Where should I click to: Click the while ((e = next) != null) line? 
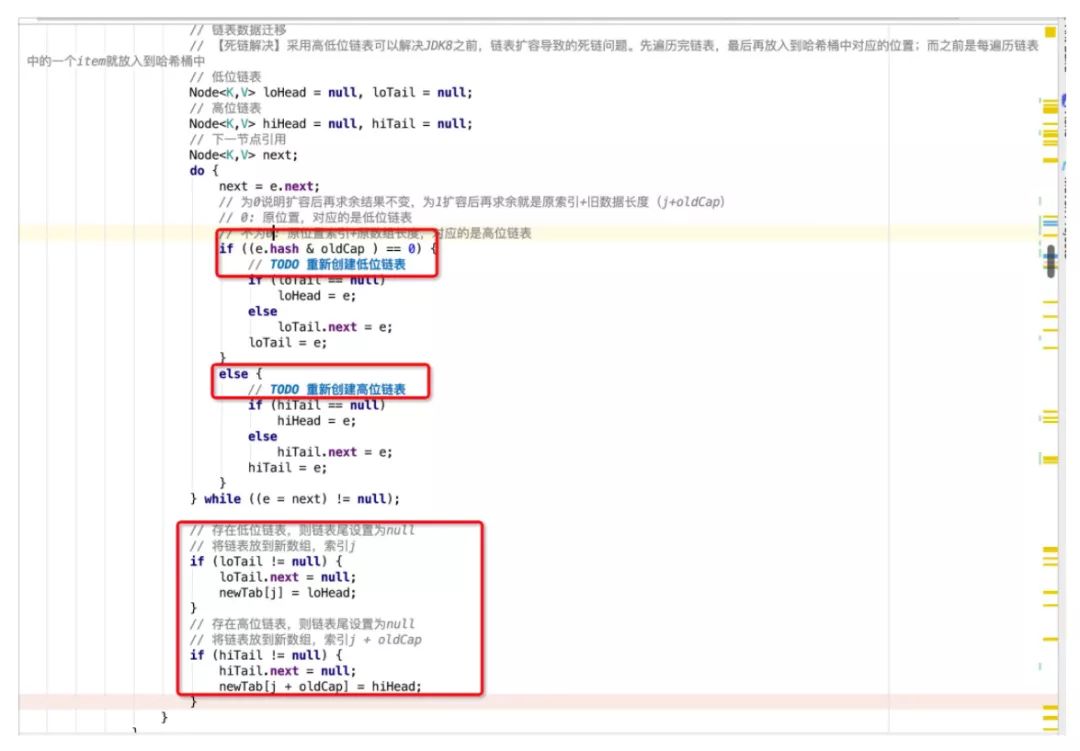point(295,499)
